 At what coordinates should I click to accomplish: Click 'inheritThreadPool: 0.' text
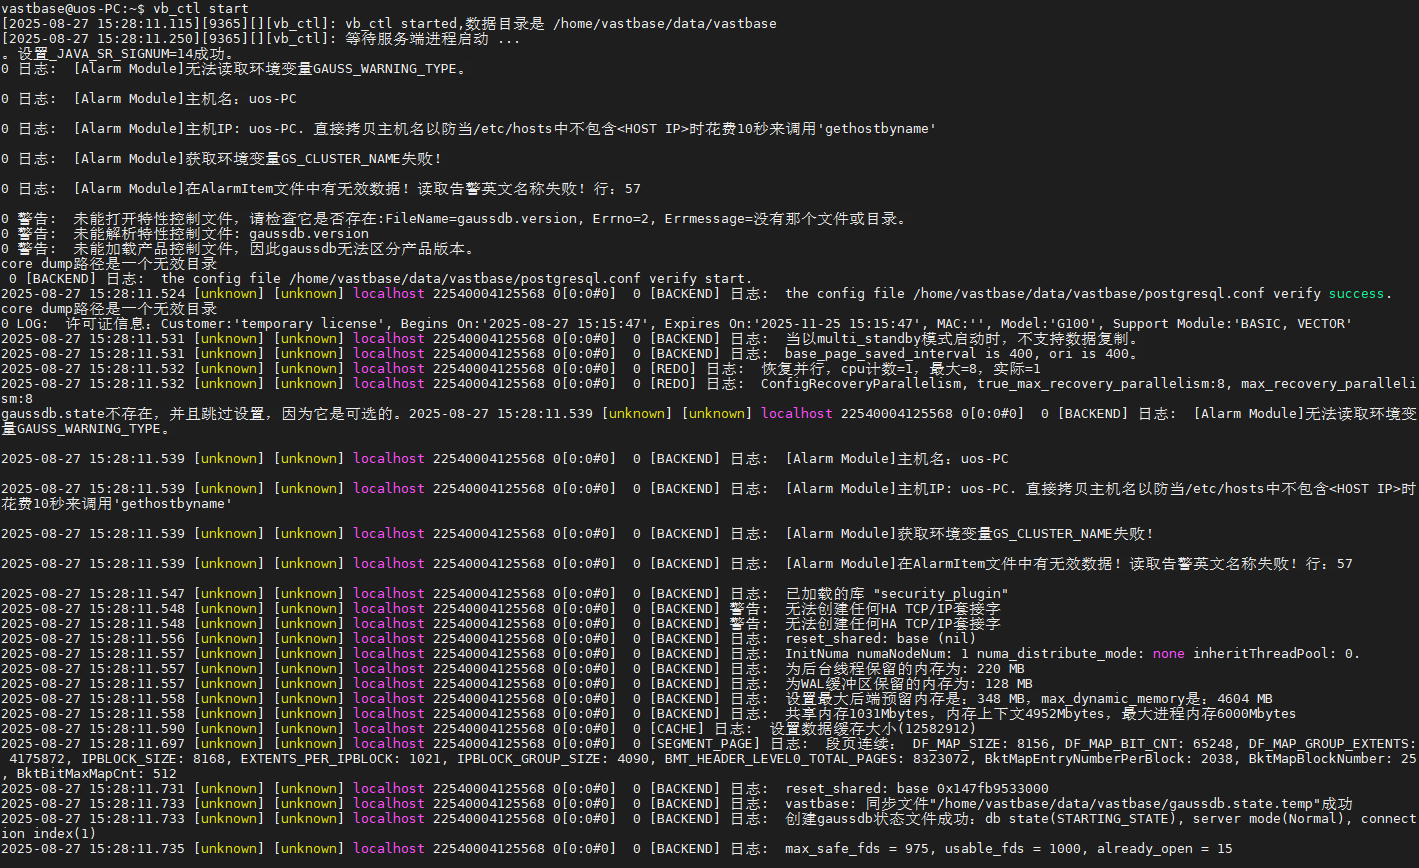1277,653
